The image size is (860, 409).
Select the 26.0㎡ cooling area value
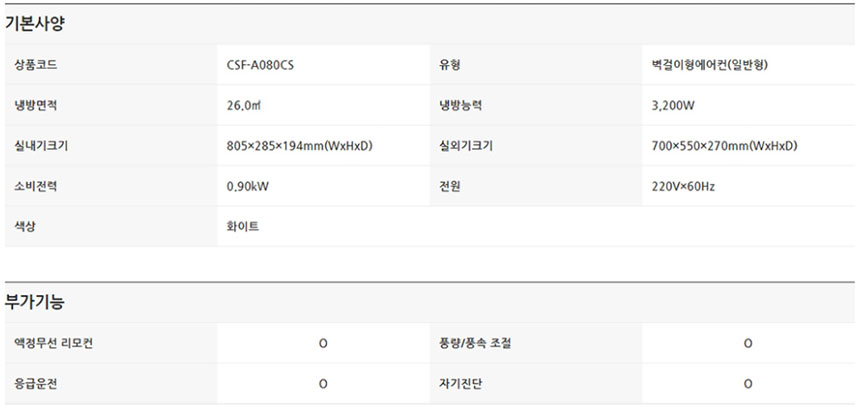245,105
